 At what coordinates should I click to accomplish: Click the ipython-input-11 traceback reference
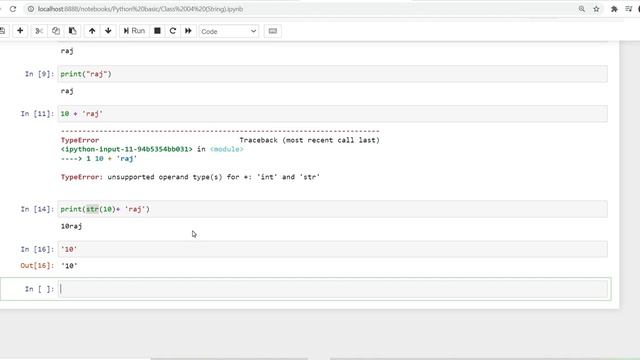[127, 149]
